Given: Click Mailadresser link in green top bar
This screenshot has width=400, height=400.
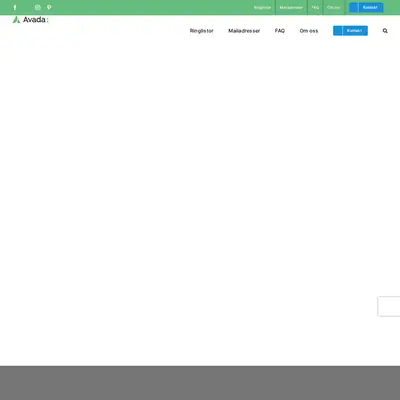Looking at the screenshot, I should coord(291,7).
